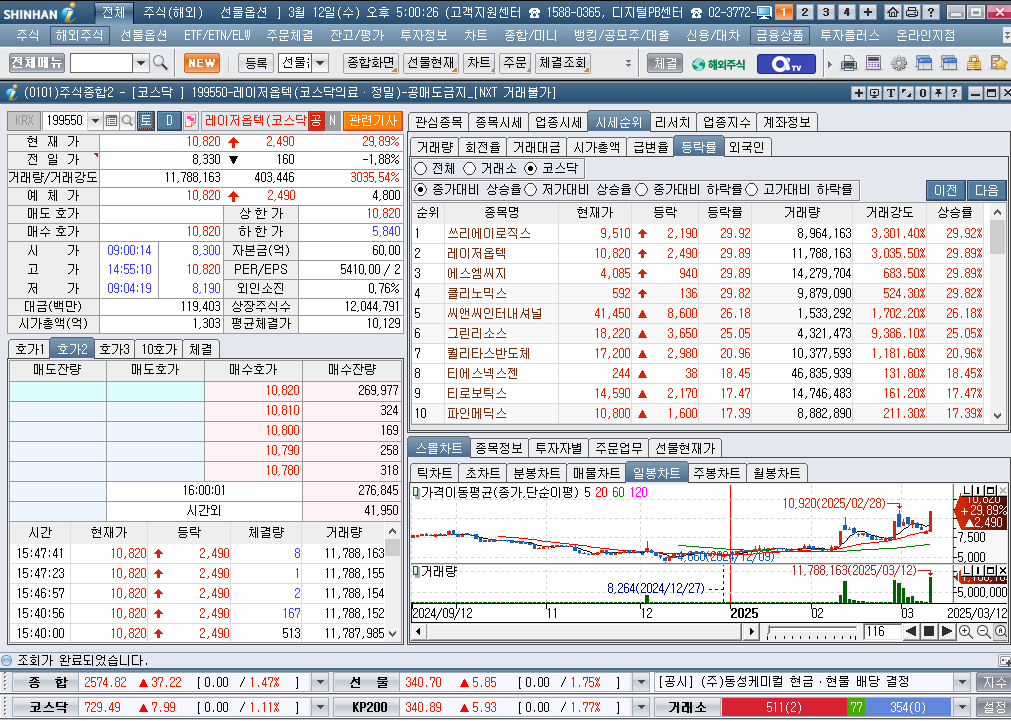Zoom out the chart with minus magnifier
Image resolution: width=1011 pixels, height=721 pixels.
pos(983,631)
